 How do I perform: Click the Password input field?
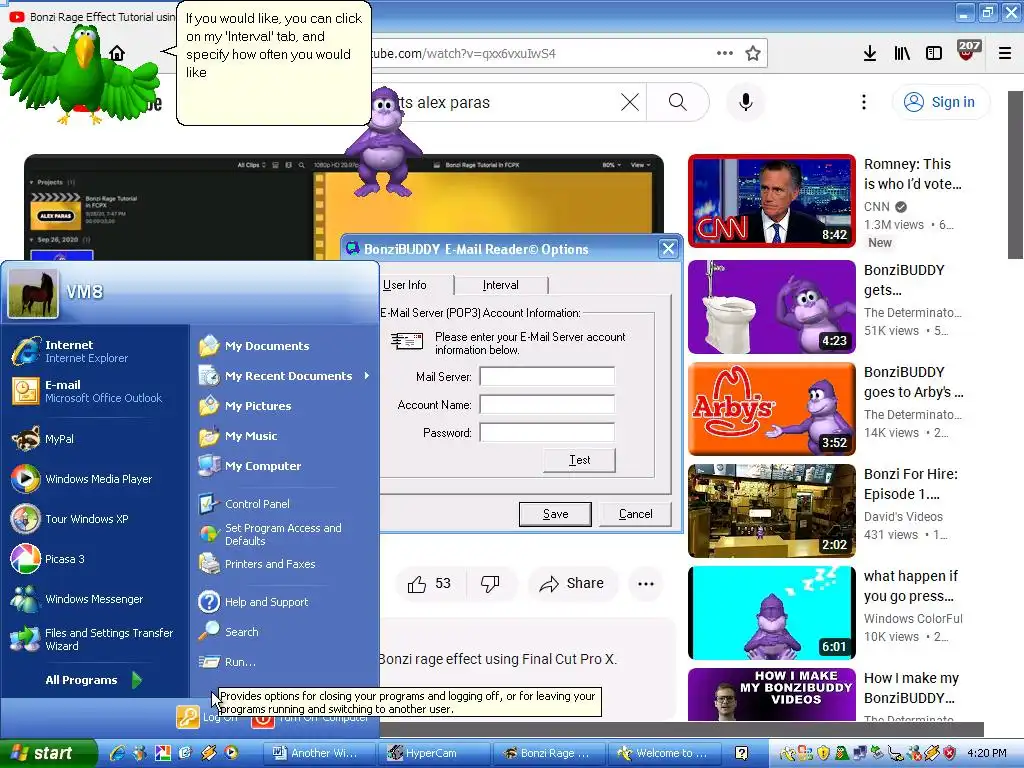pos(547,432)
